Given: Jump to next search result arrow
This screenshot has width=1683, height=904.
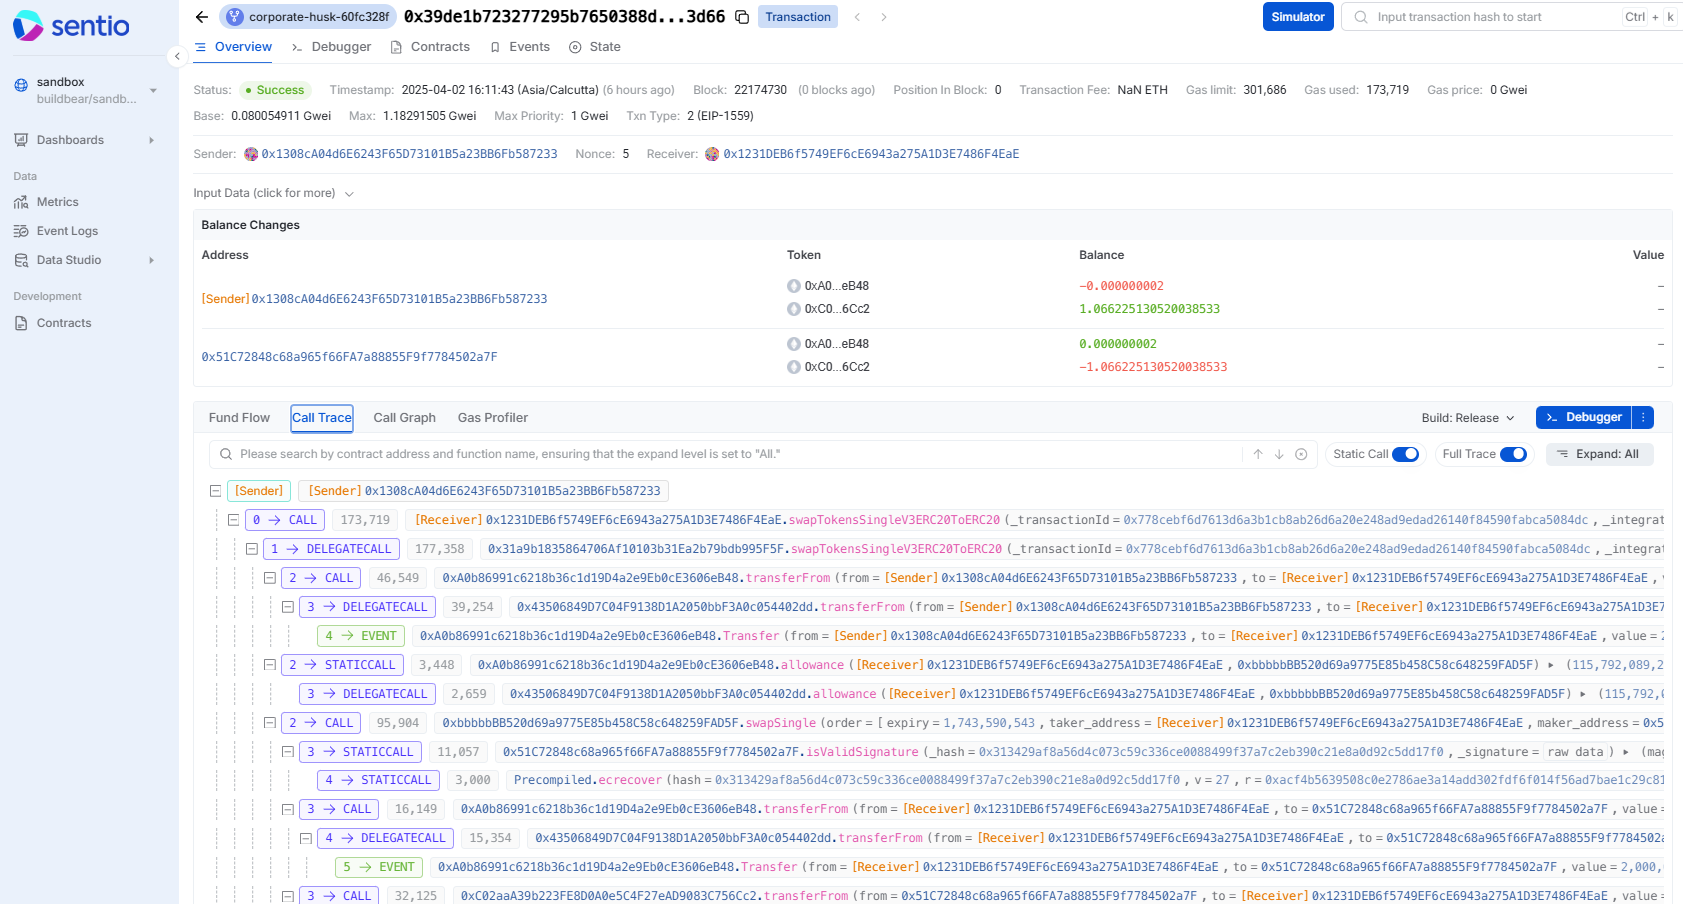Looking at the screenshot, I should point(1279,454).
